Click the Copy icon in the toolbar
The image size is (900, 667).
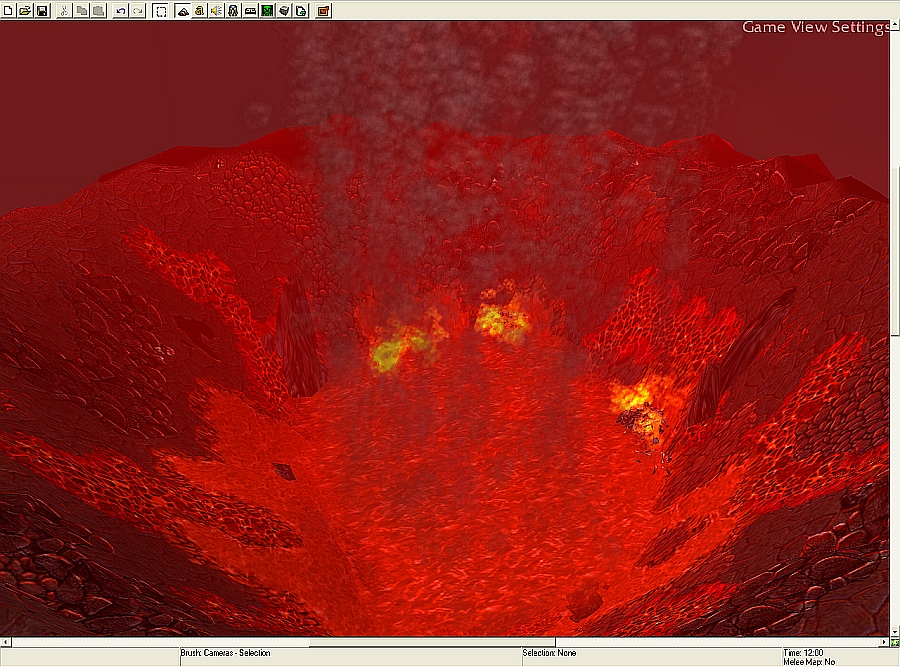click(81, 10)
